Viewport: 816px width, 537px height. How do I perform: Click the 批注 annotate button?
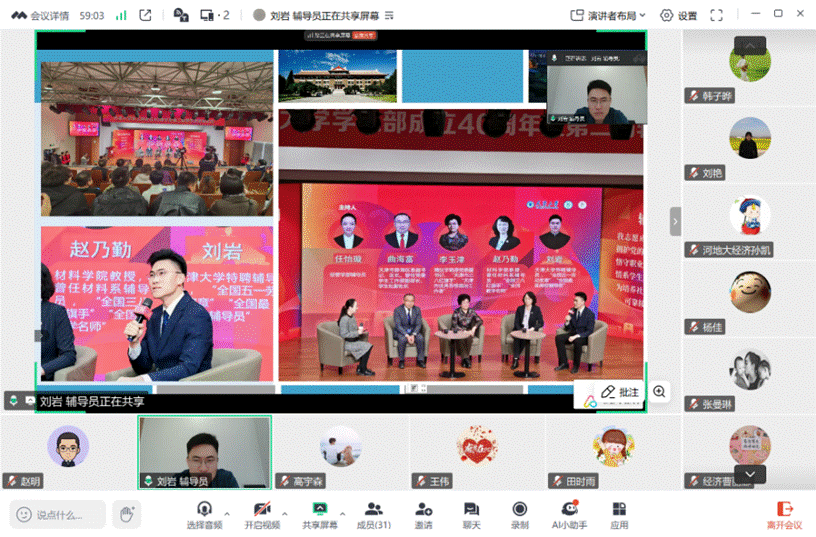pos(619,393)
